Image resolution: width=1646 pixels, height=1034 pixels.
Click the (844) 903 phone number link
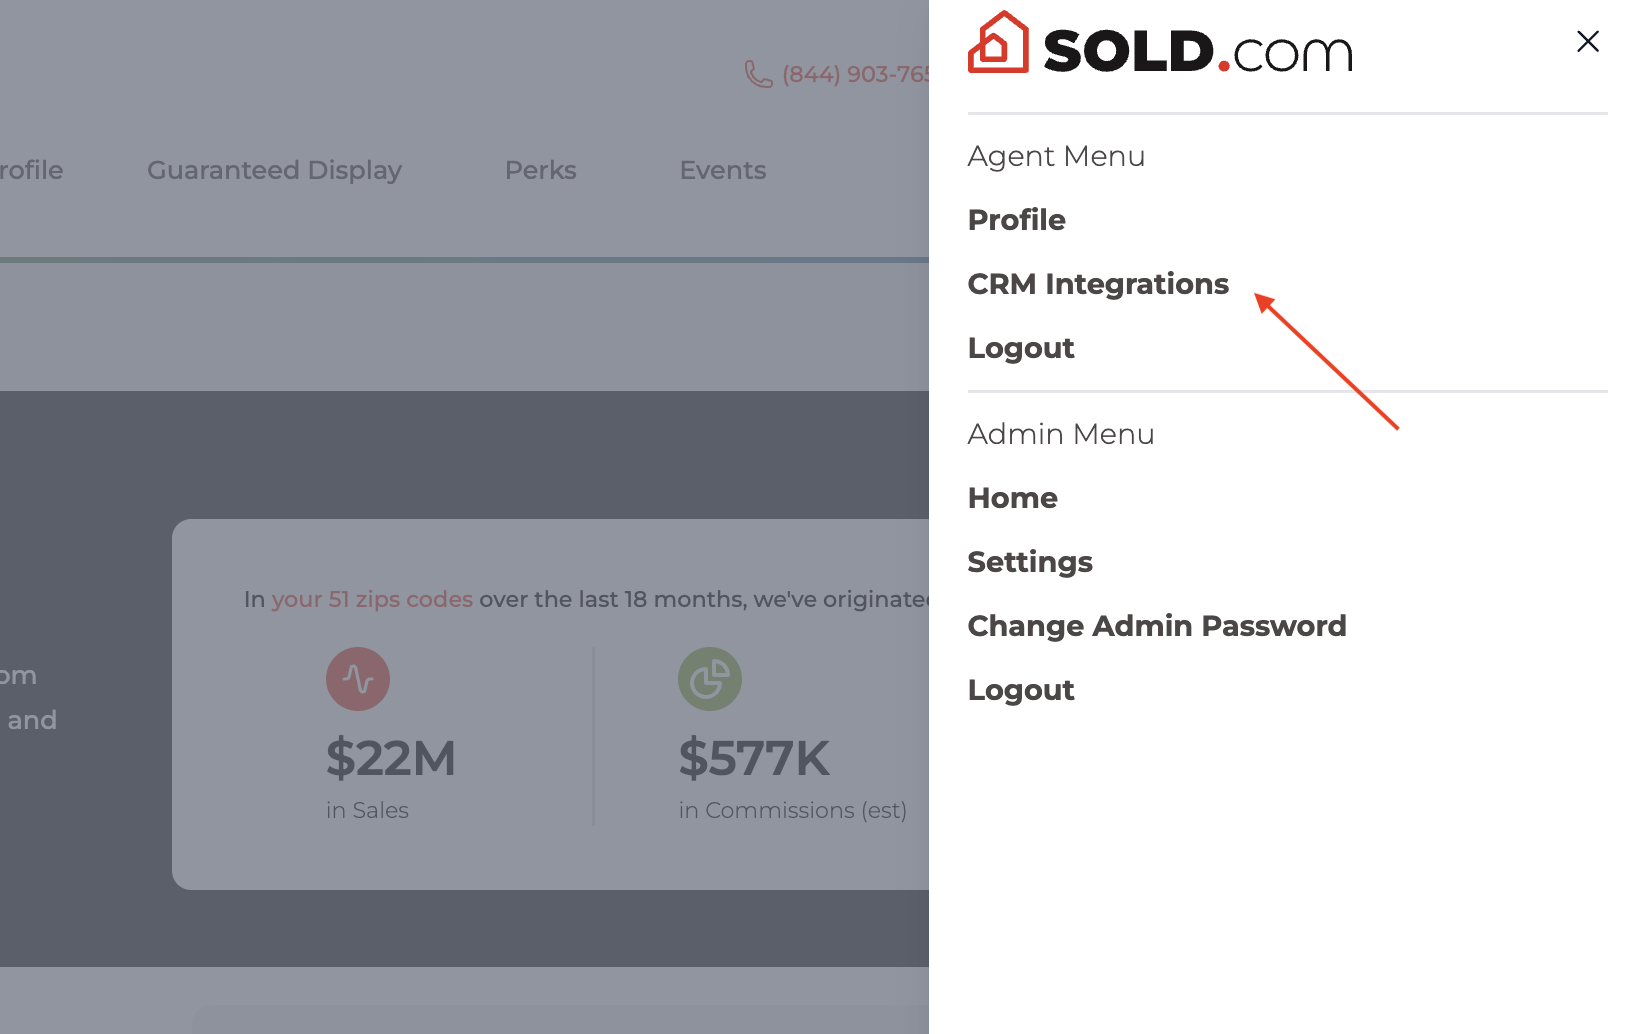tap(856, 74)
